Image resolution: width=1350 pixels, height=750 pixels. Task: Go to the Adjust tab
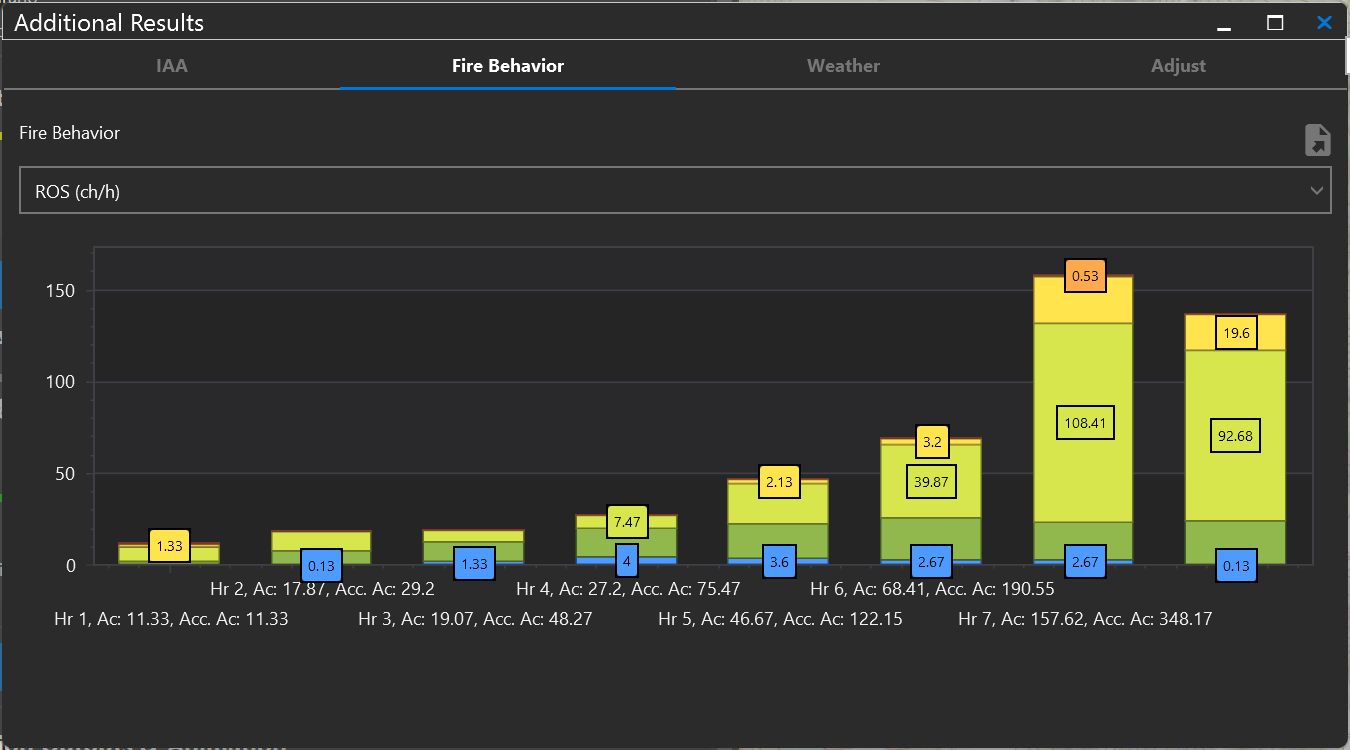1178,66
